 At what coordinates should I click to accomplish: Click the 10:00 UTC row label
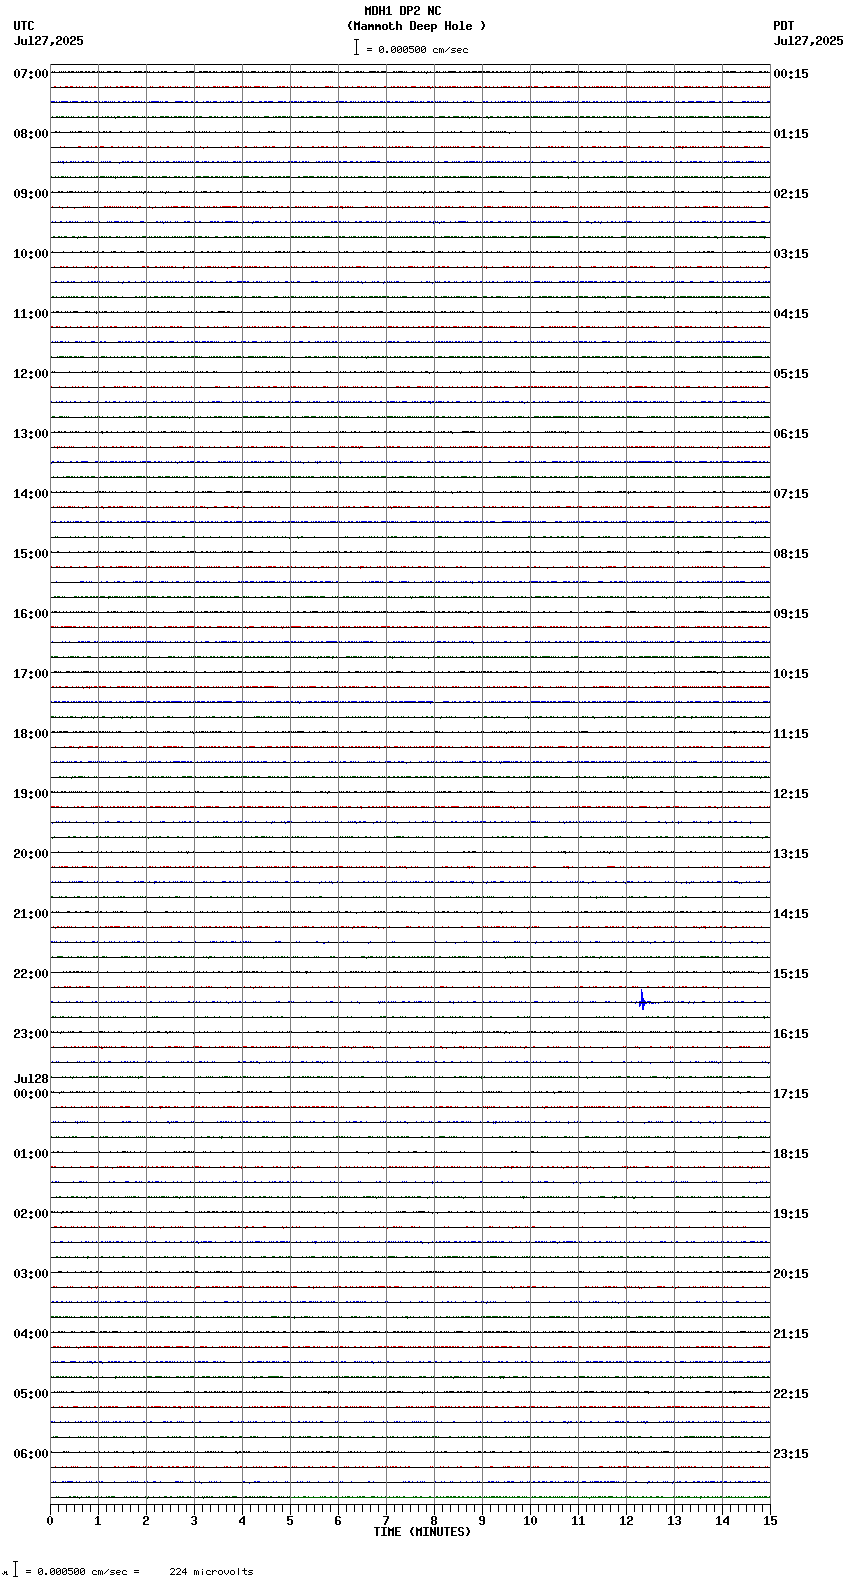(x=31, y=254)
